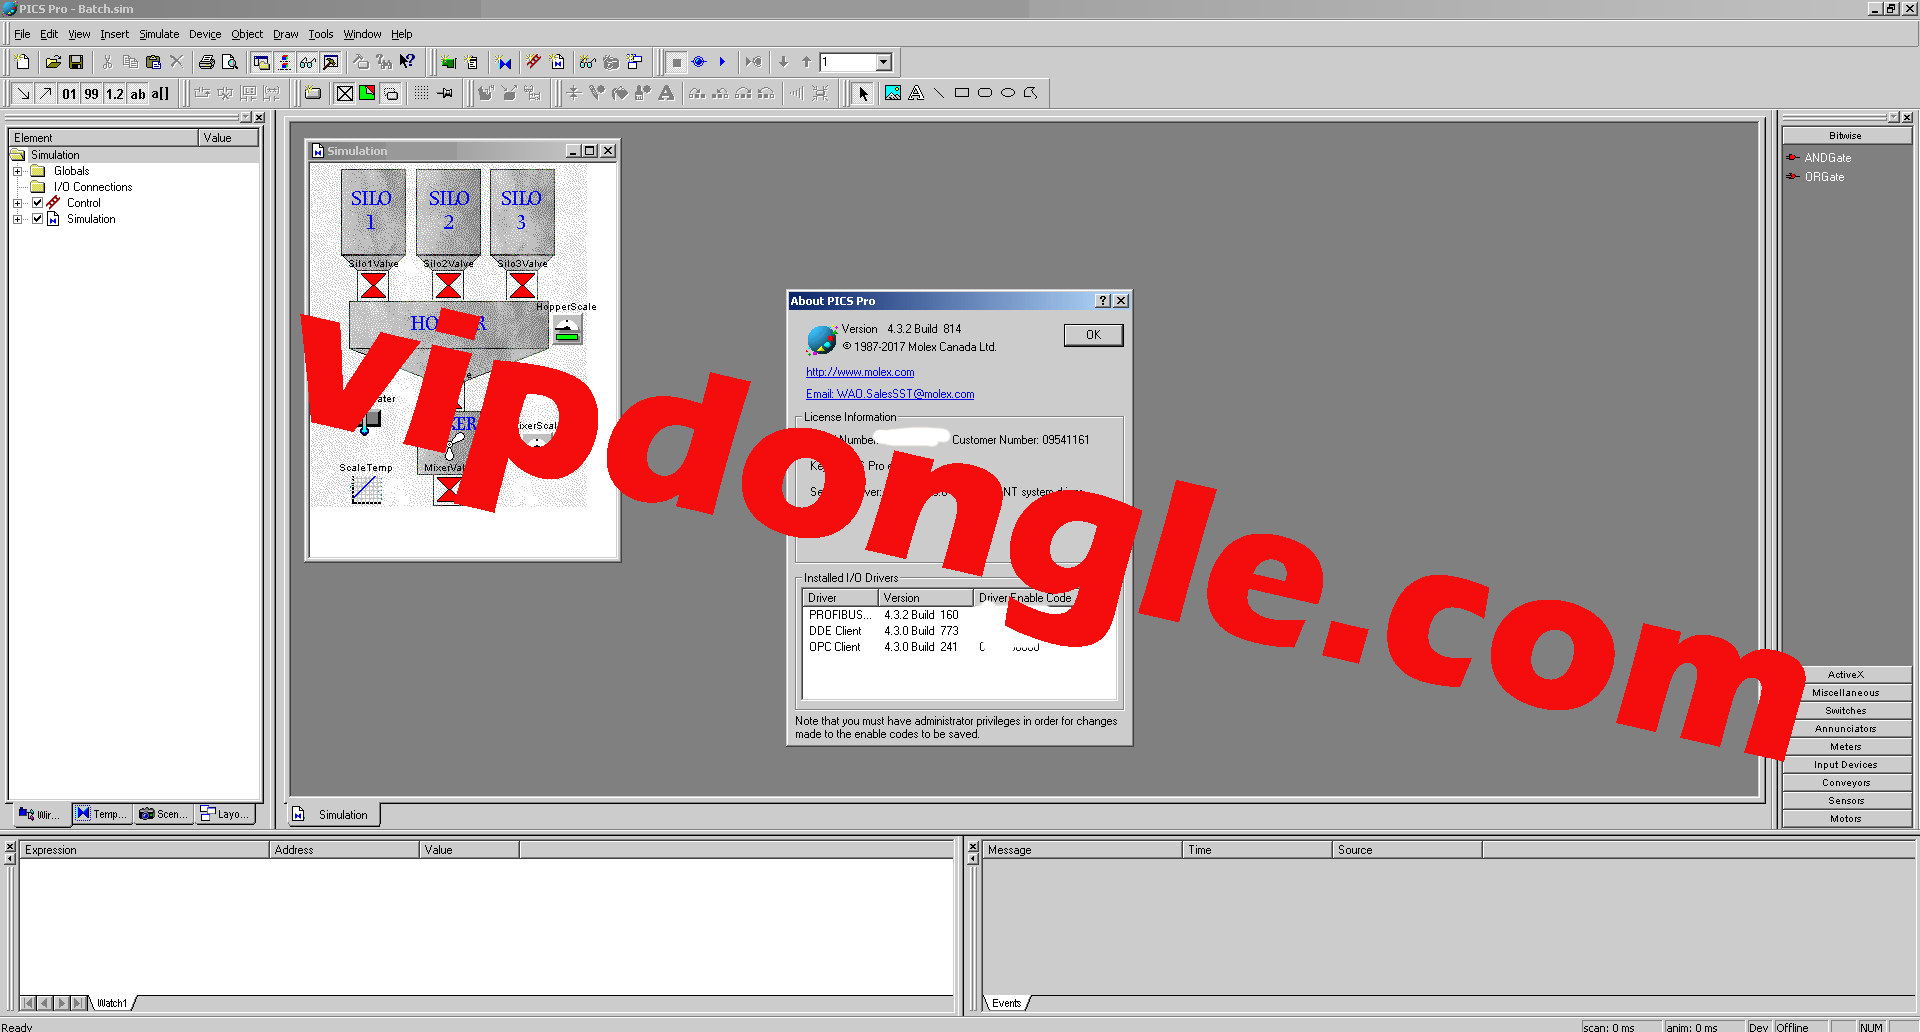Screen dimensions: 1920x1032
Task: Select the pointer arrow tool
Action: pyautogui.click(x=864, y=93)
